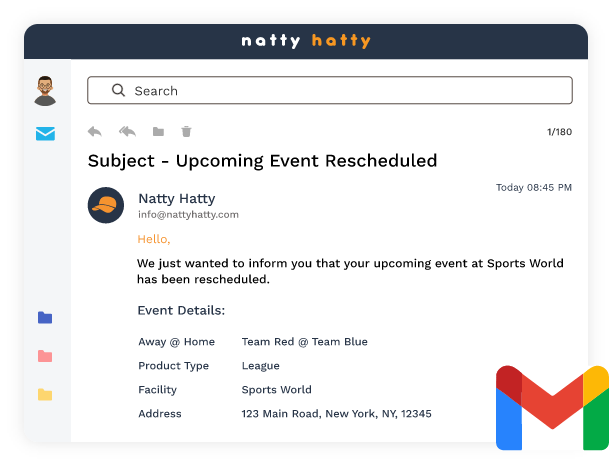This screenshot has height=466, width=612.
Task: Click the reply-all arrows icon
Action: tap(127, 131)
